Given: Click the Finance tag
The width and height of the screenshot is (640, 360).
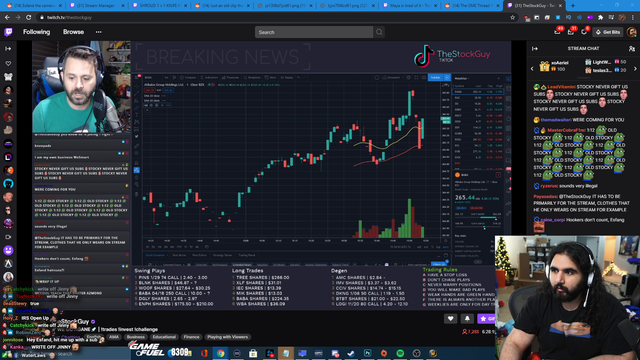Looking at the screenshot, I should tap(191, 337).
